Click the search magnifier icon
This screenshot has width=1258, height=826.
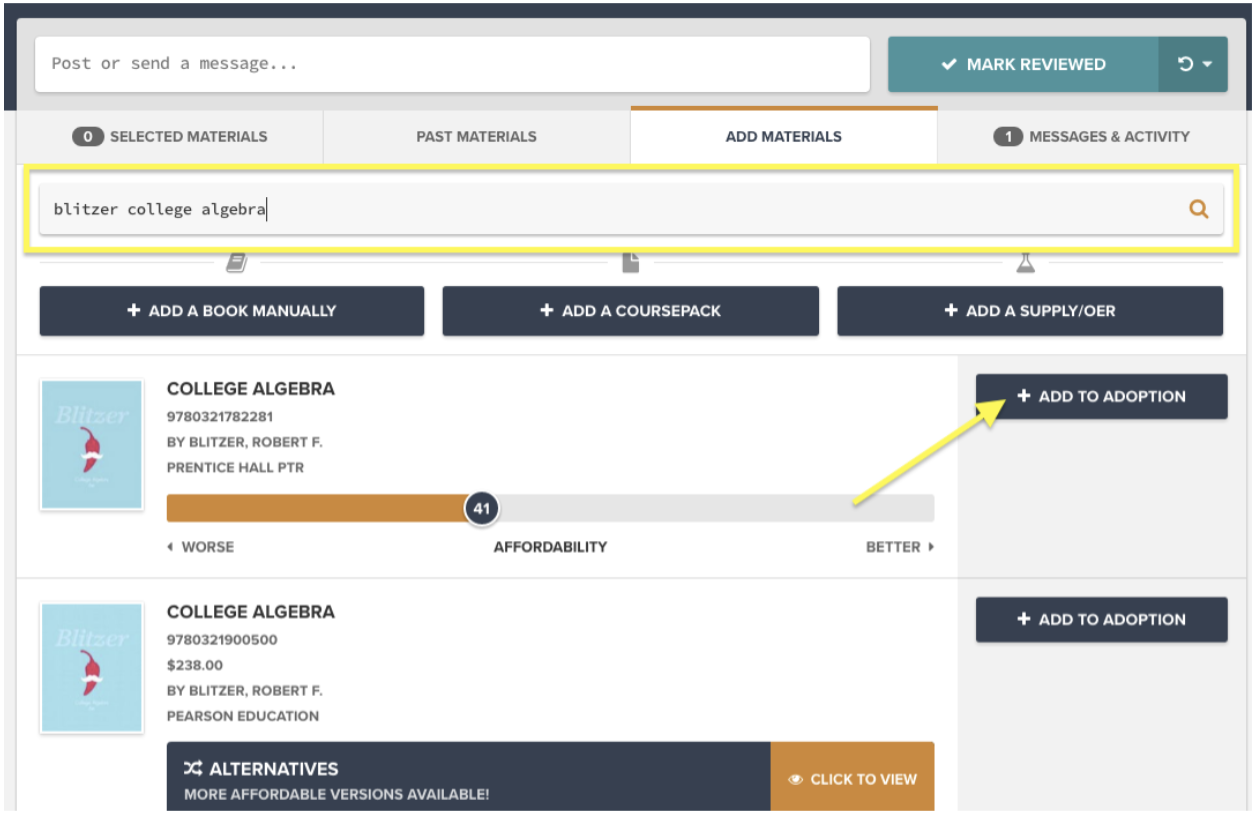pos(1198,209)
